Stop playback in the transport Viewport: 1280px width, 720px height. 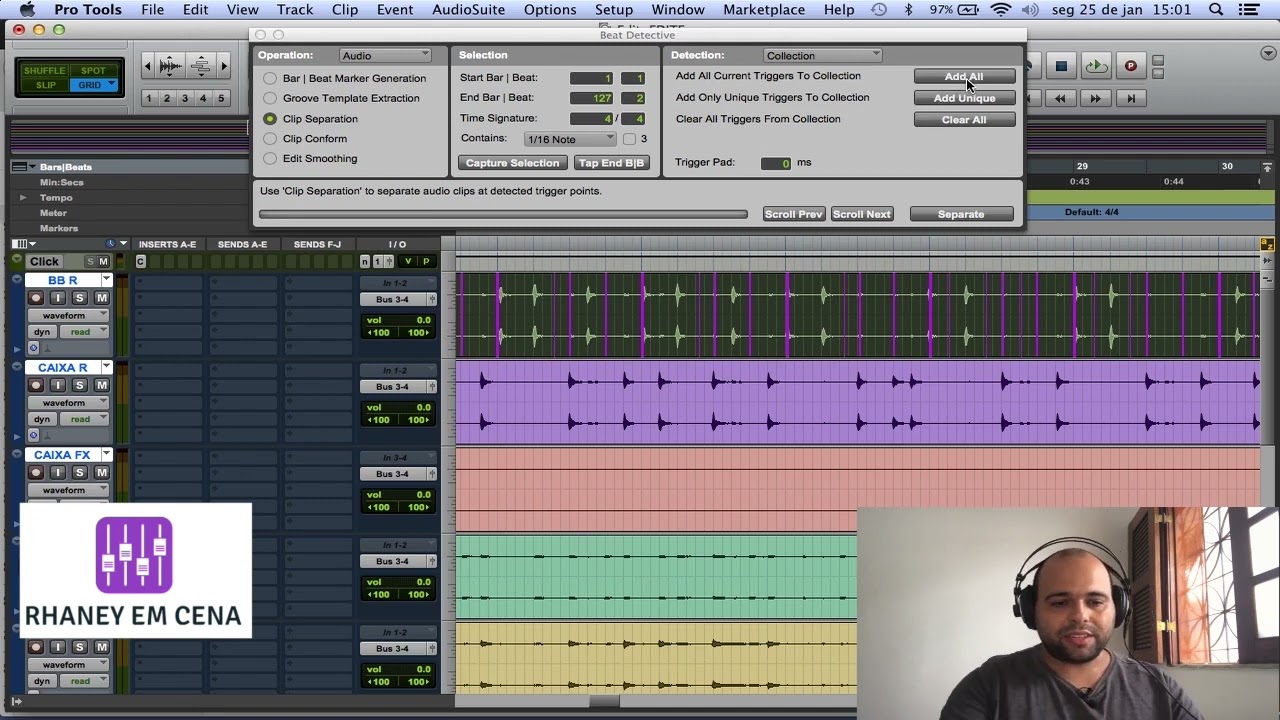[x=1061, y=67]
